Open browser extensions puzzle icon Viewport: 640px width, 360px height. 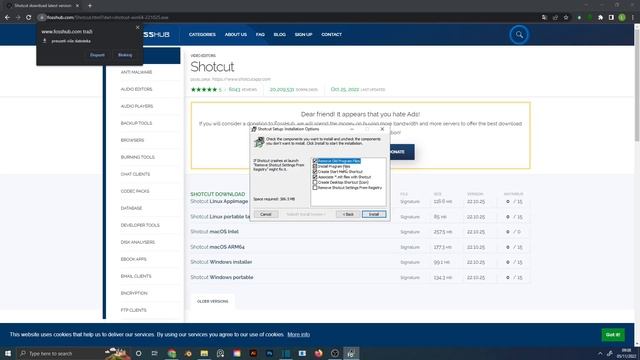600,18
